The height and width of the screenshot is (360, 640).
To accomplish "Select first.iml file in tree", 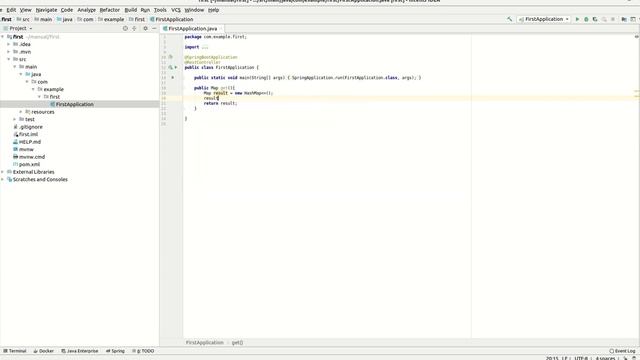I will [x=28, y=134].
